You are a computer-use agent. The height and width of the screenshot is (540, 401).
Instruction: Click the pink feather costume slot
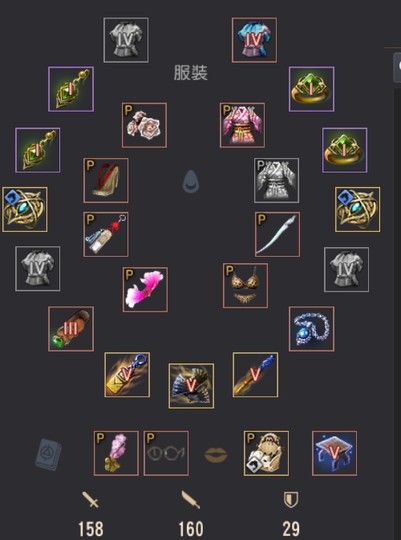(145, 289)
